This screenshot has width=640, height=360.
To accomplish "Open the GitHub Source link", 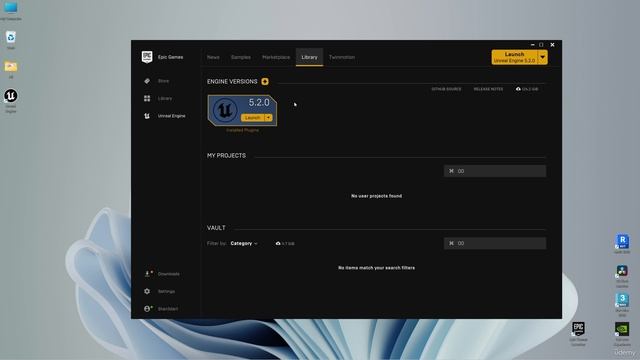I will click(x=446, y=89).
